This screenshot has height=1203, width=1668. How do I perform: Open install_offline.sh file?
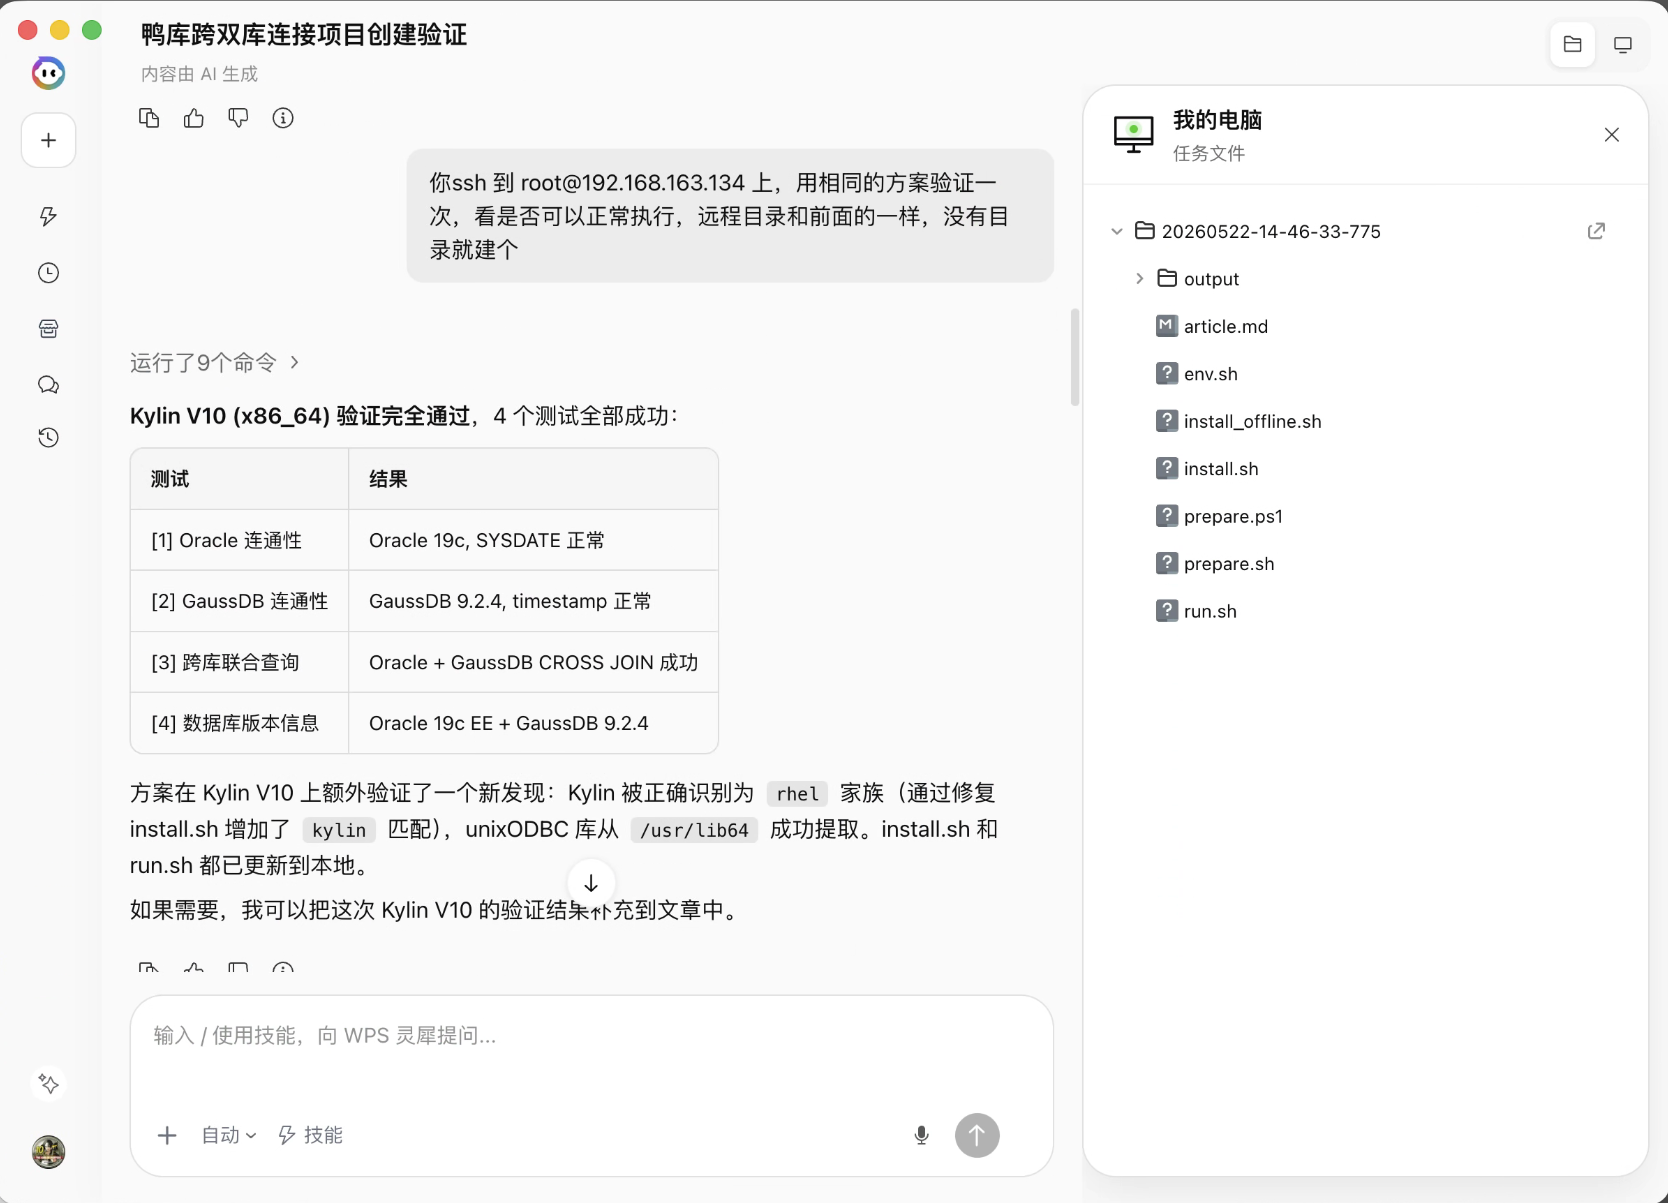[x=1239, y=421]
